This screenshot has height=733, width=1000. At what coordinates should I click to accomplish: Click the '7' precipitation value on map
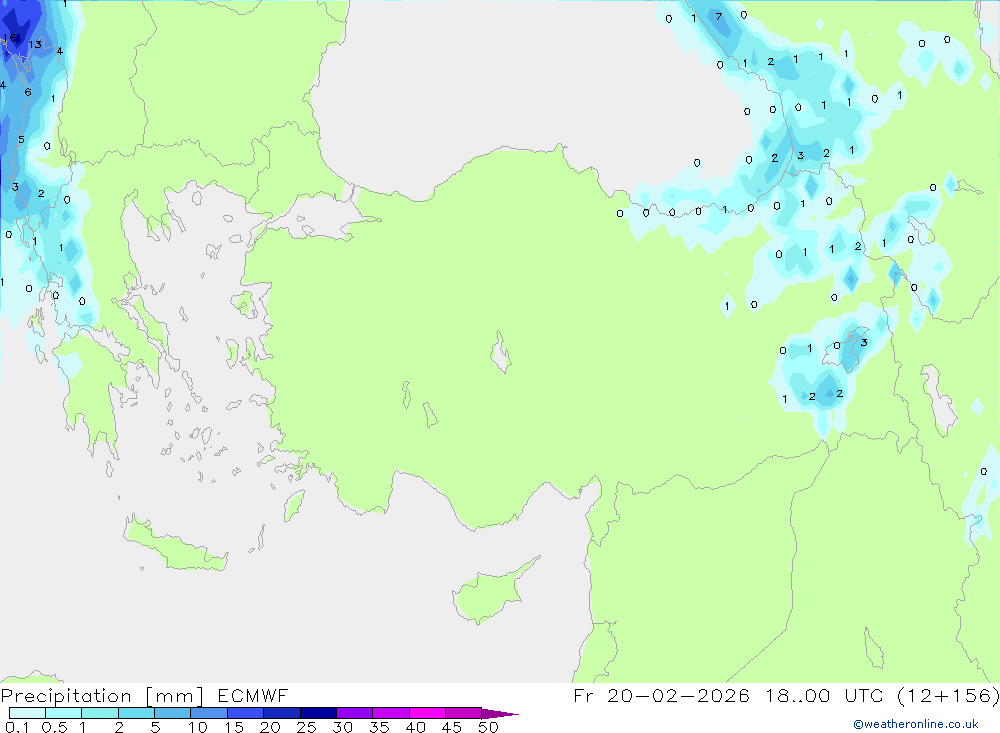click(719, 17)
